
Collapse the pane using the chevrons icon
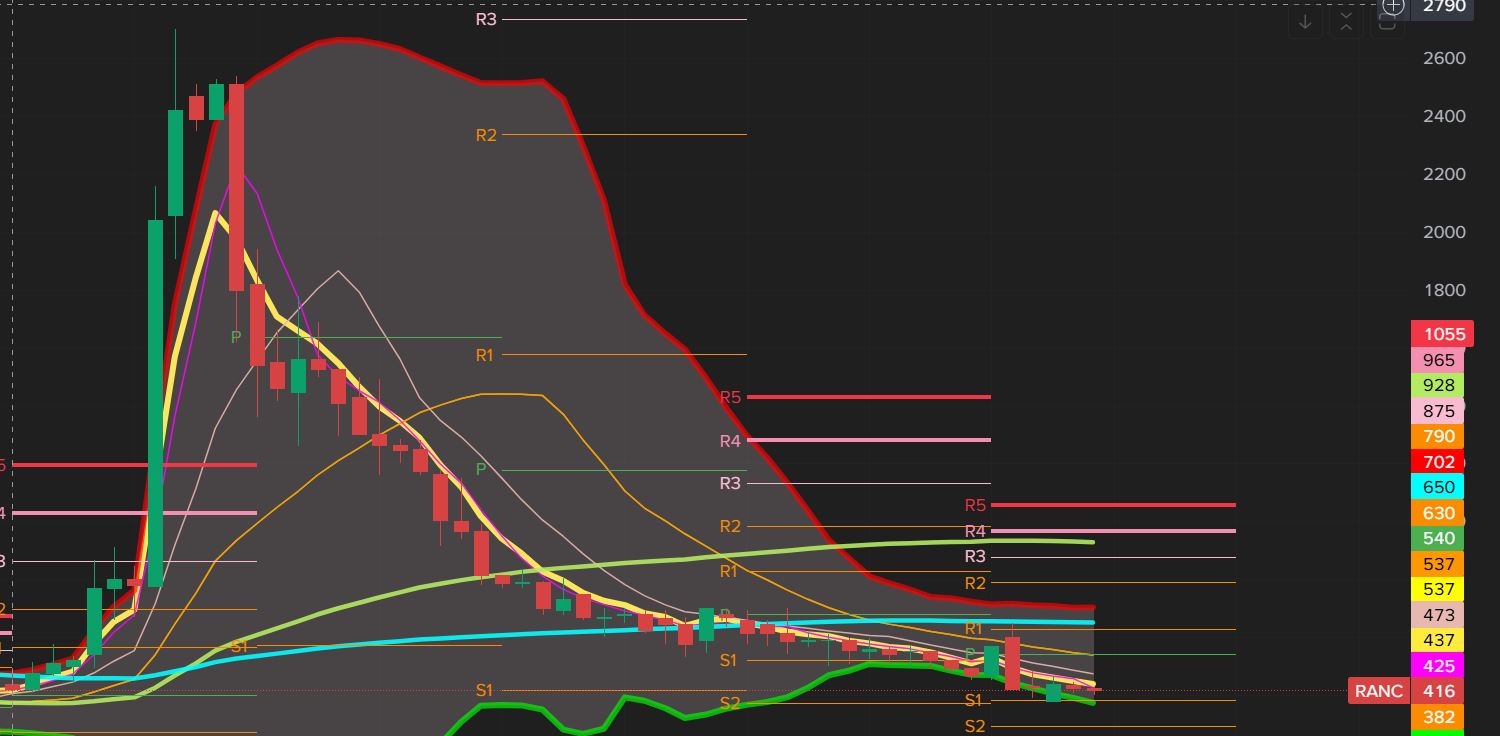1346,21
